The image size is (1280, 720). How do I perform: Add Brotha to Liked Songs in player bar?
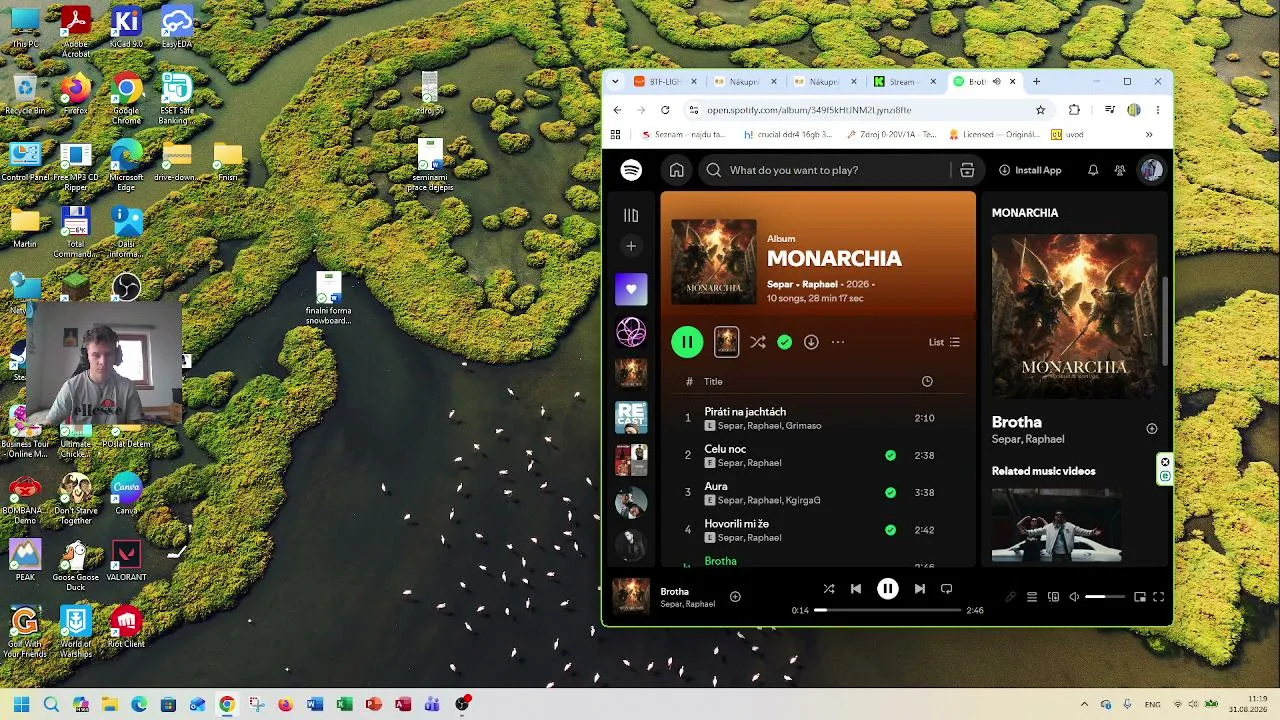point(735,597)
